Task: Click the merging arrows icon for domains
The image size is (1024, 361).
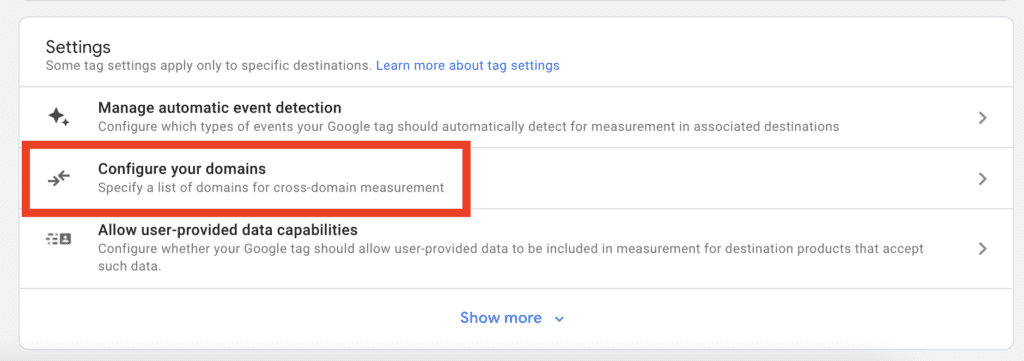Action: coord(59,178)
